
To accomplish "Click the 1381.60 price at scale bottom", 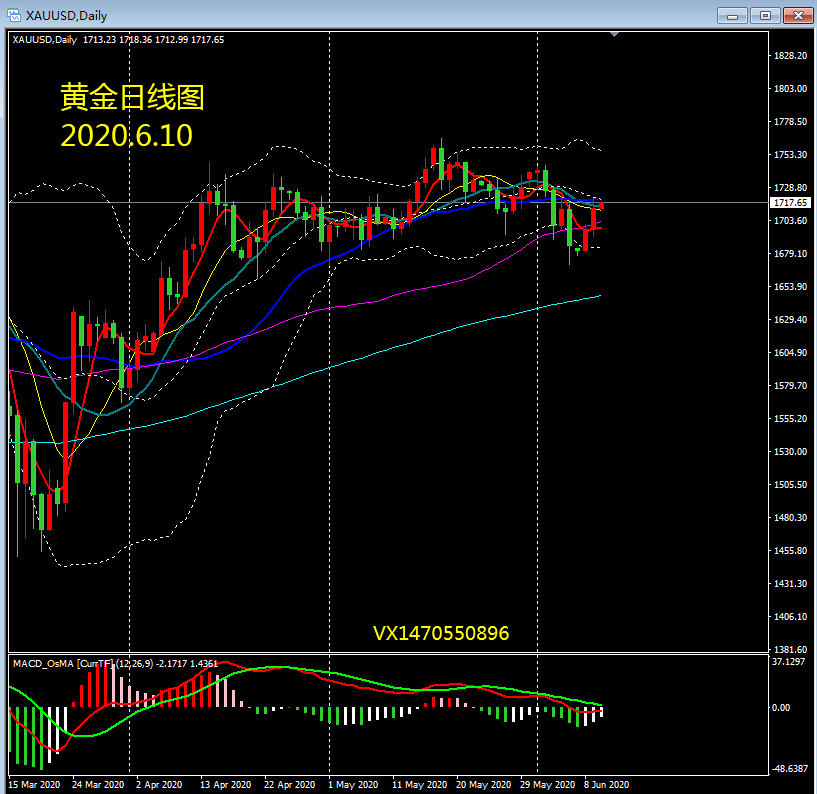I will [x=790, y=649].
